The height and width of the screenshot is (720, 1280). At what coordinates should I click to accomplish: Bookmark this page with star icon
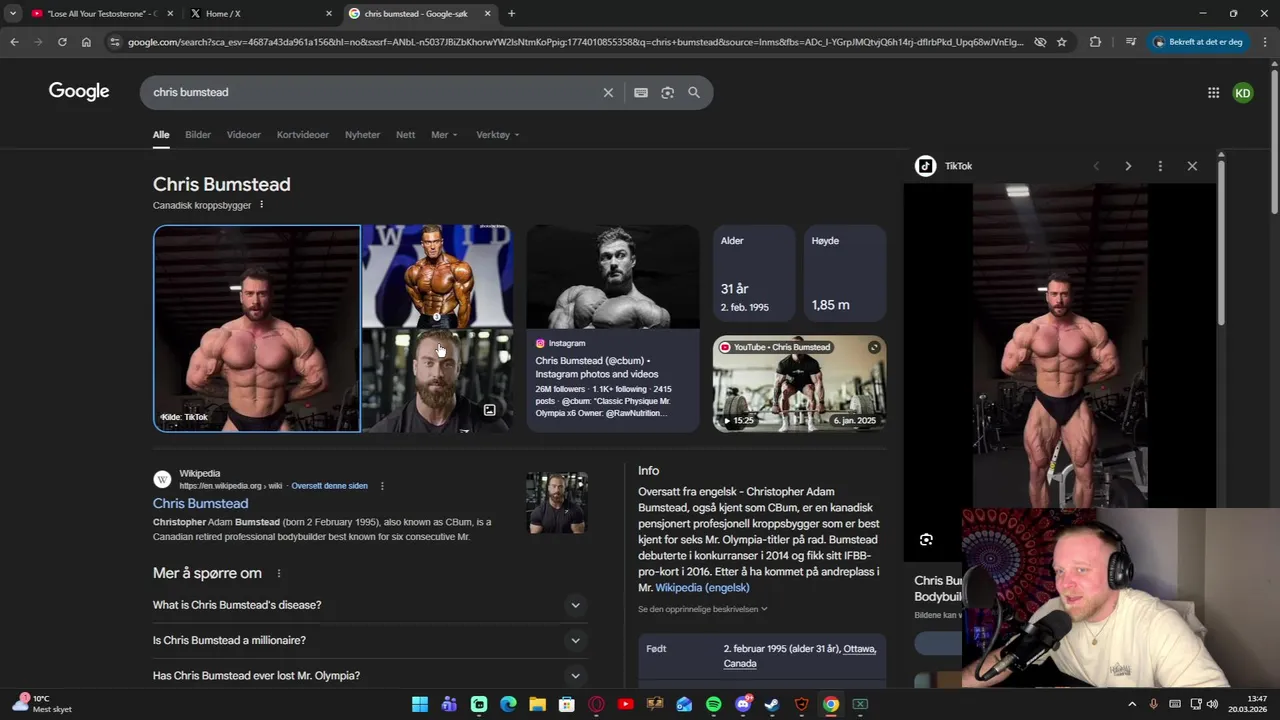[x=1061, y=42]
